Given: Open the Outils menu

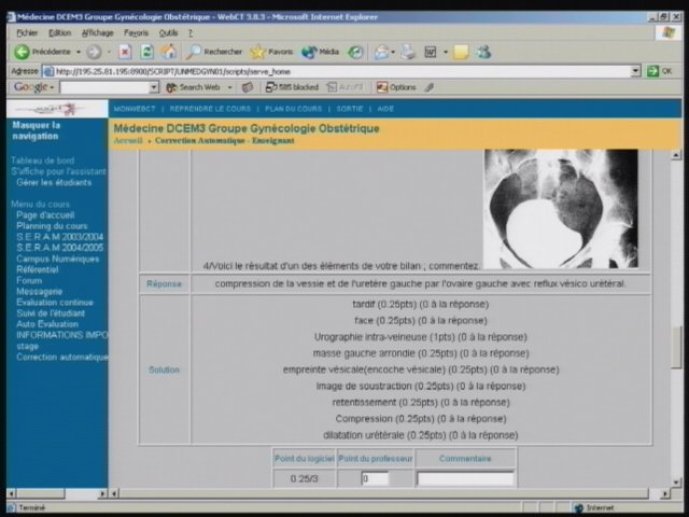Looking at the screenshot, I should (x=169, y=33).
